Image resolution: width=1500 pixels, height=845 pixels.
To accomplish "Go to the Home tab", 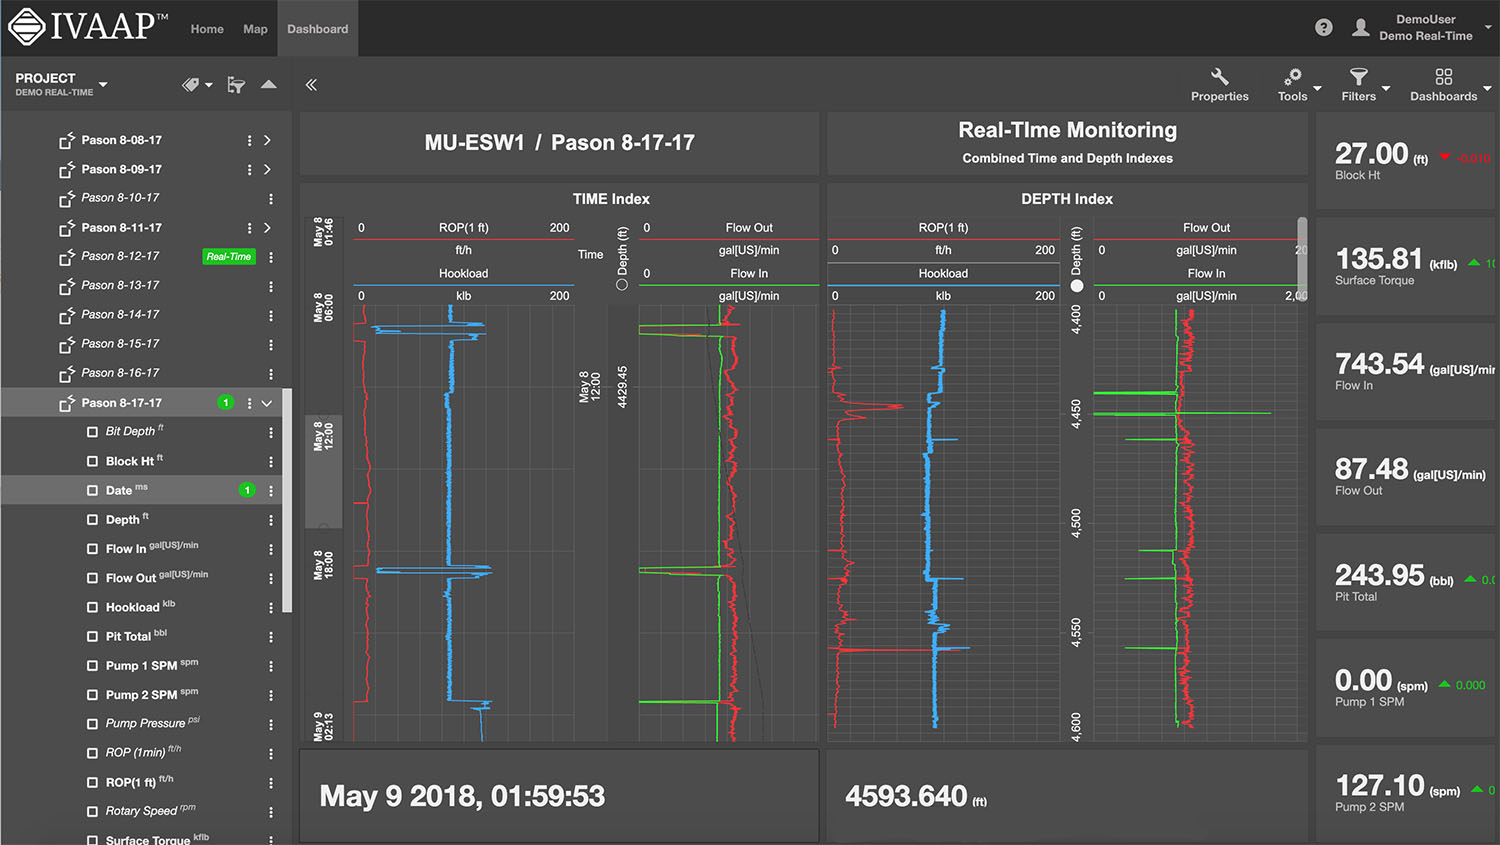I will point(207,29).
